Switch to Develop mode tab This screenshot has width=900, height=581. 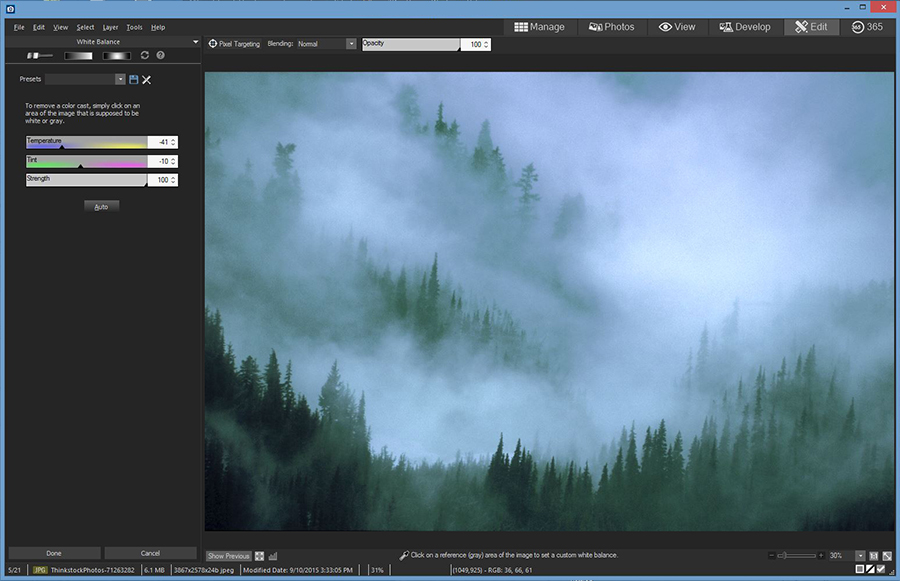click(744, 27)
